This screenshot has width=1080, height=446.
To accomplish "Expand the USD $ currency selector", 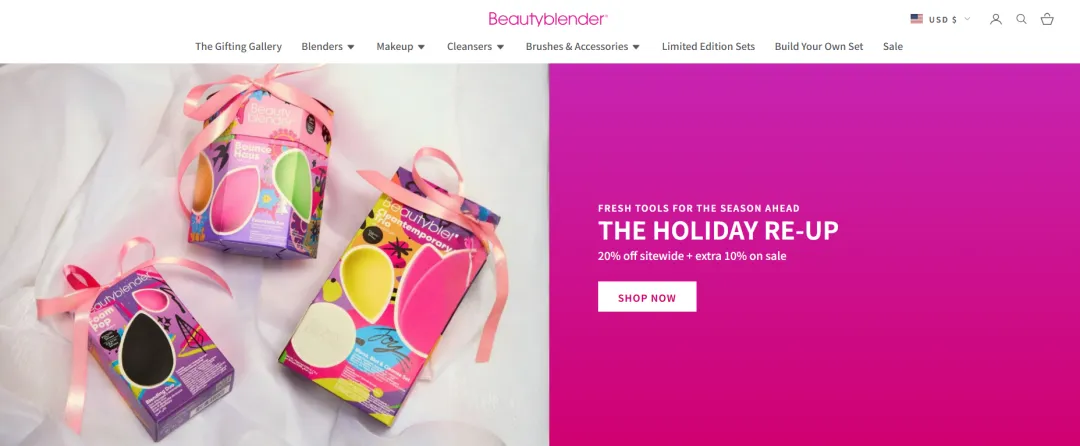I will [x=940, y=19].
